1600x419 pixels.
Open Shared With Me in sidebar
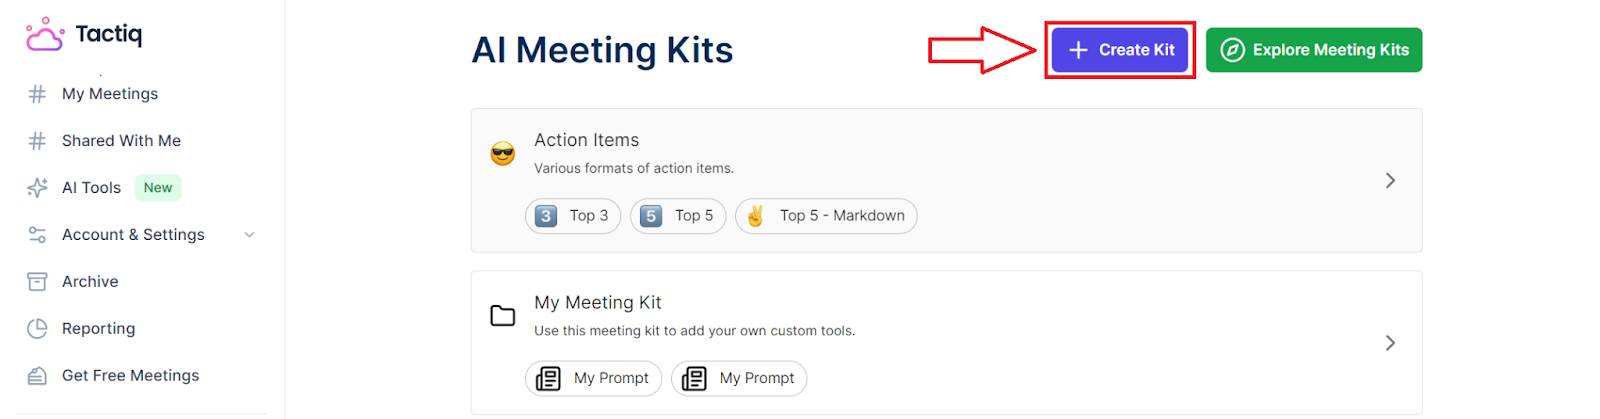[121, 141]
